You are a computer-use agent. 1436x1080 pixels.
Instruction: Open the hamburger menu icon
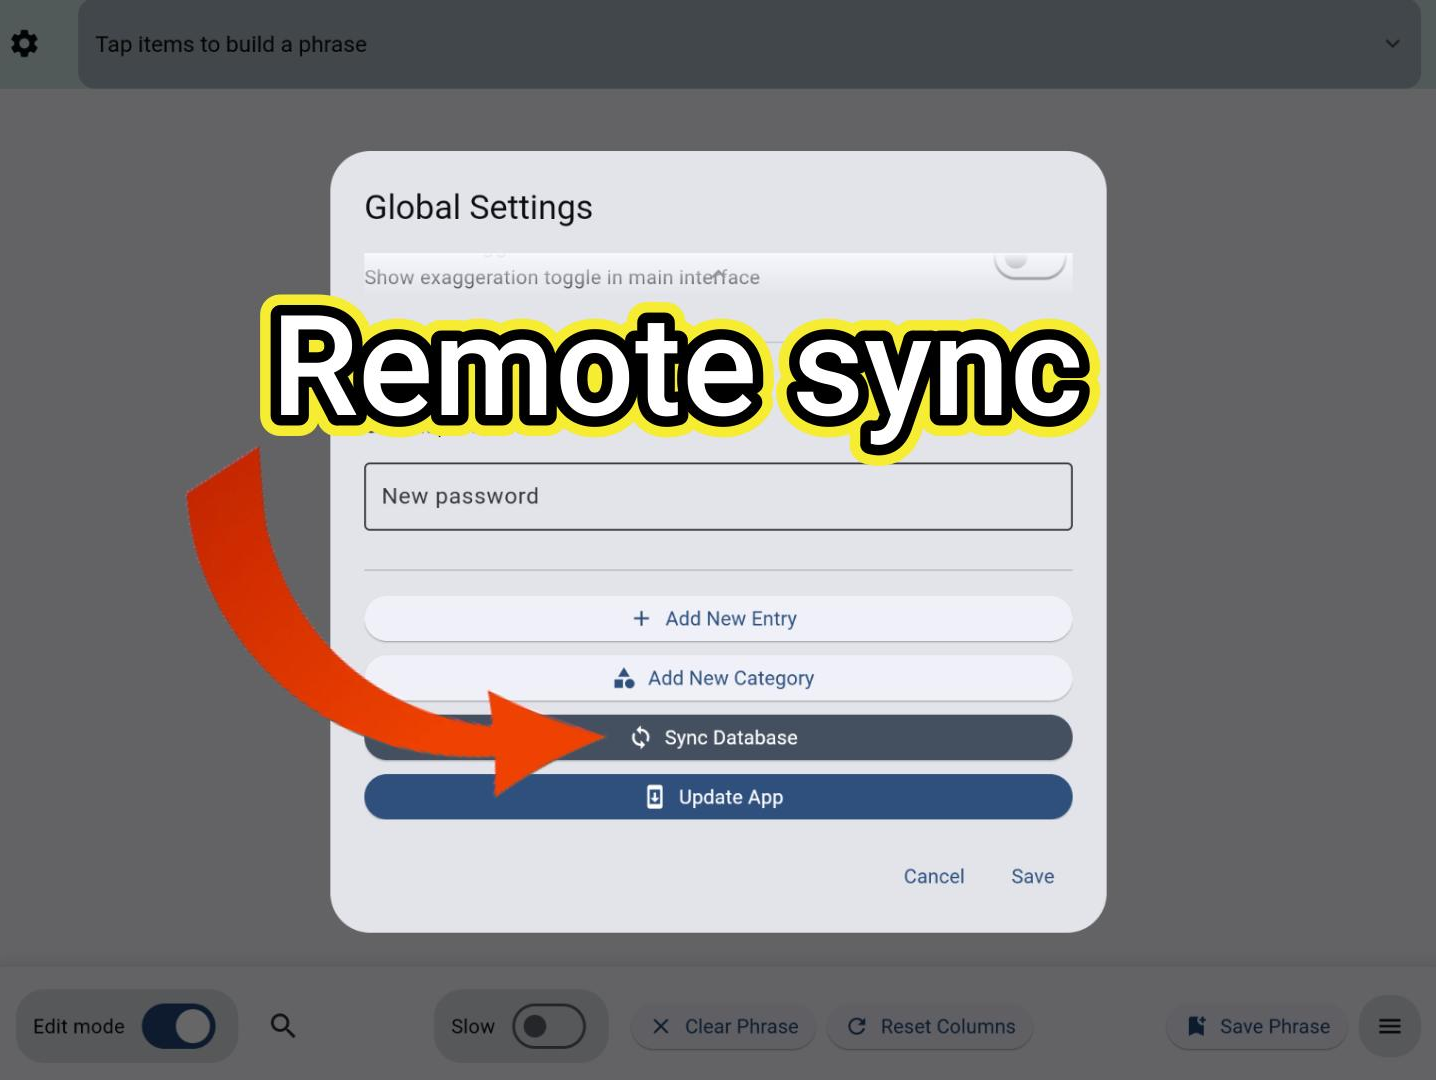[x=1389, y=1026]
